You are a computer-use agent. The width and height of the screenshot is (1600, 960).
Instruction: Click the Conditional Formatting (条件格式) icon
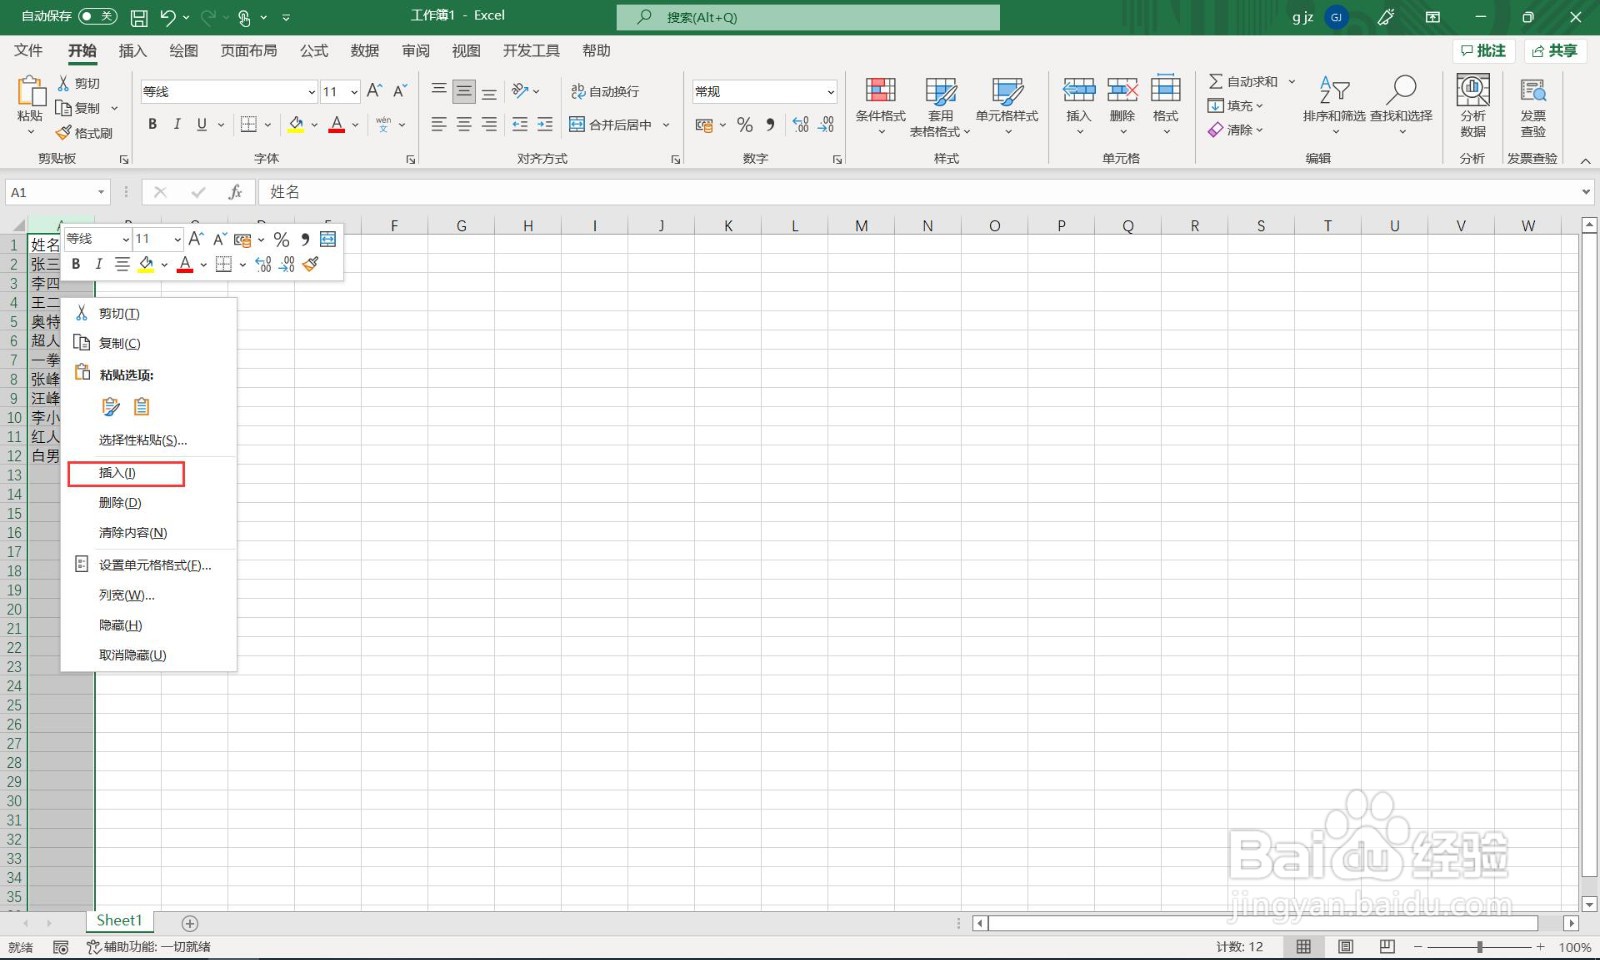pos(880,91)
